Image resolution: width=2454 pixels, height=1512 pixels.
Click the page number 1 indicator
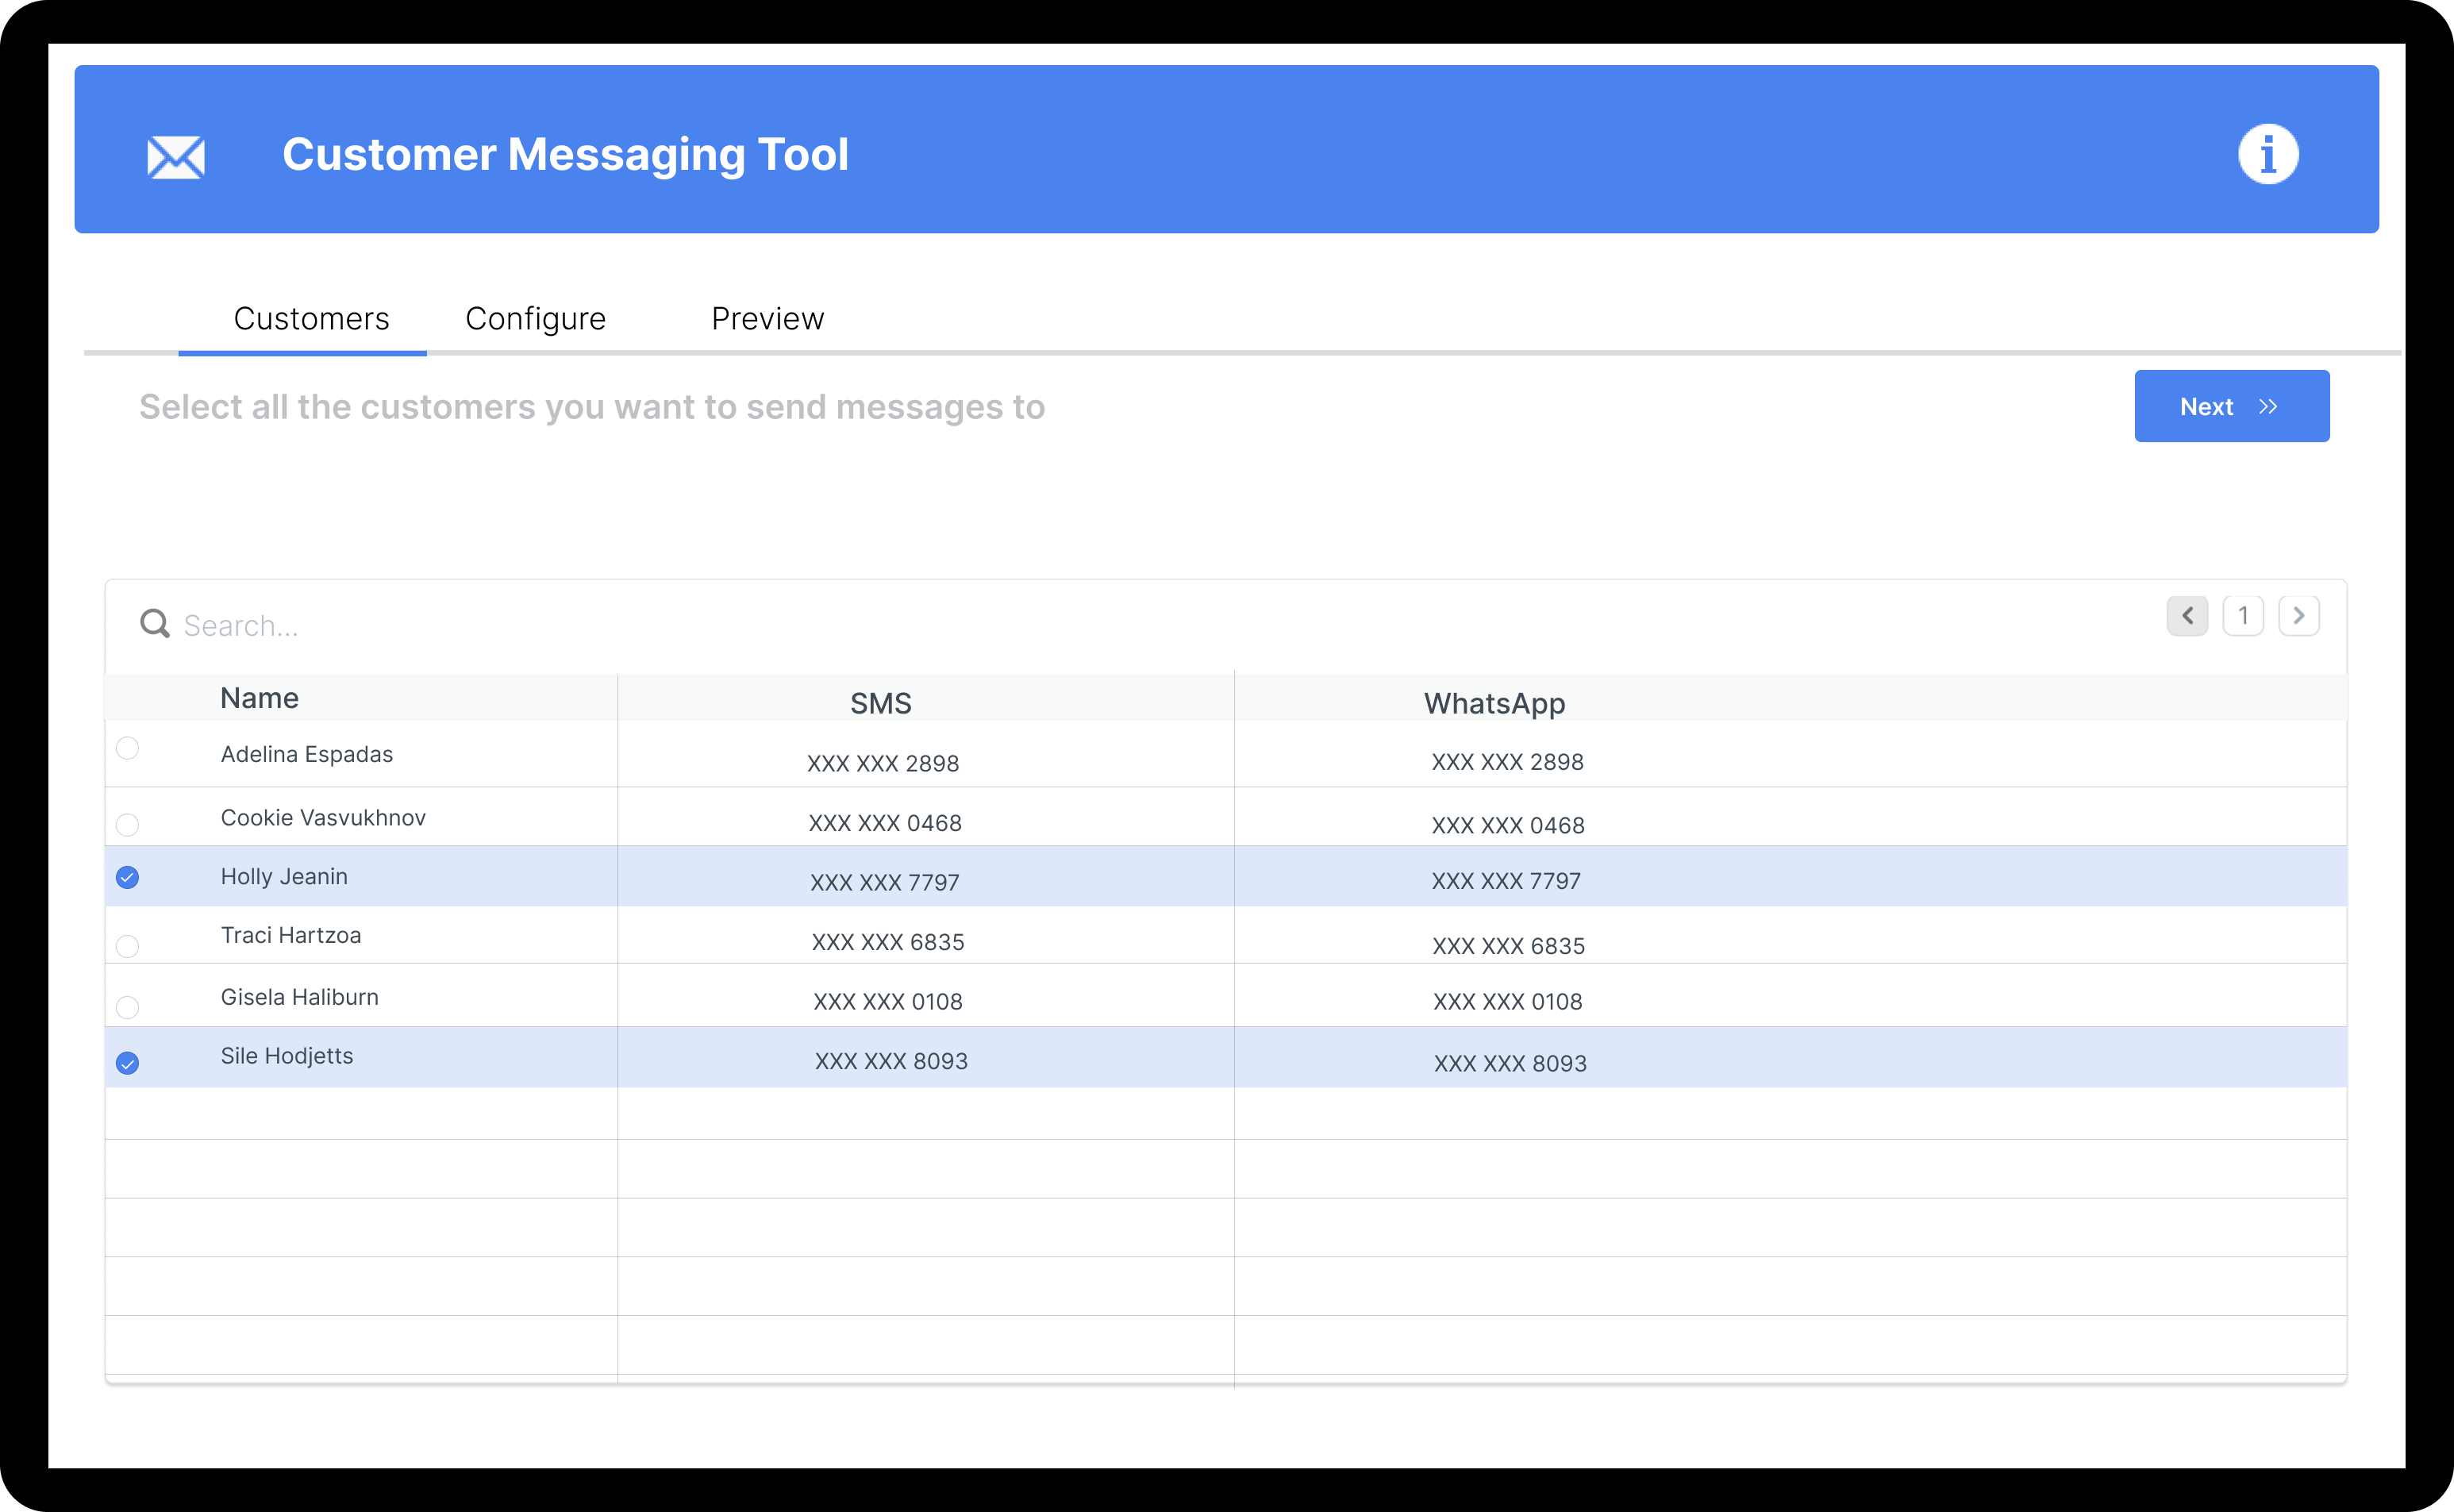[2243, 615]
